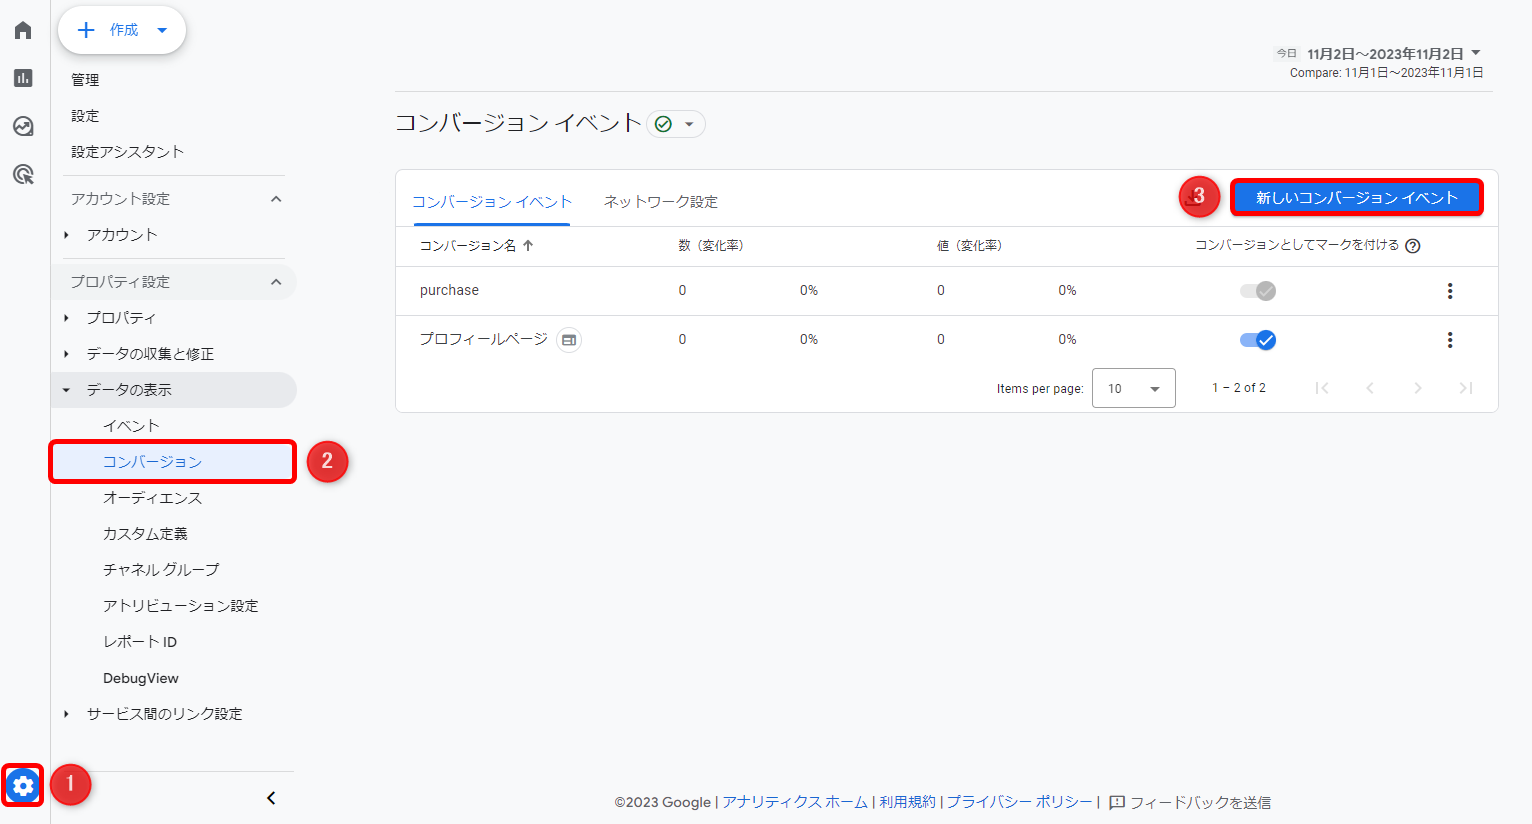Disable conversion switch for プロフィールページ
This screenshot has height=824, width=1532.
tap(1257, 340)
